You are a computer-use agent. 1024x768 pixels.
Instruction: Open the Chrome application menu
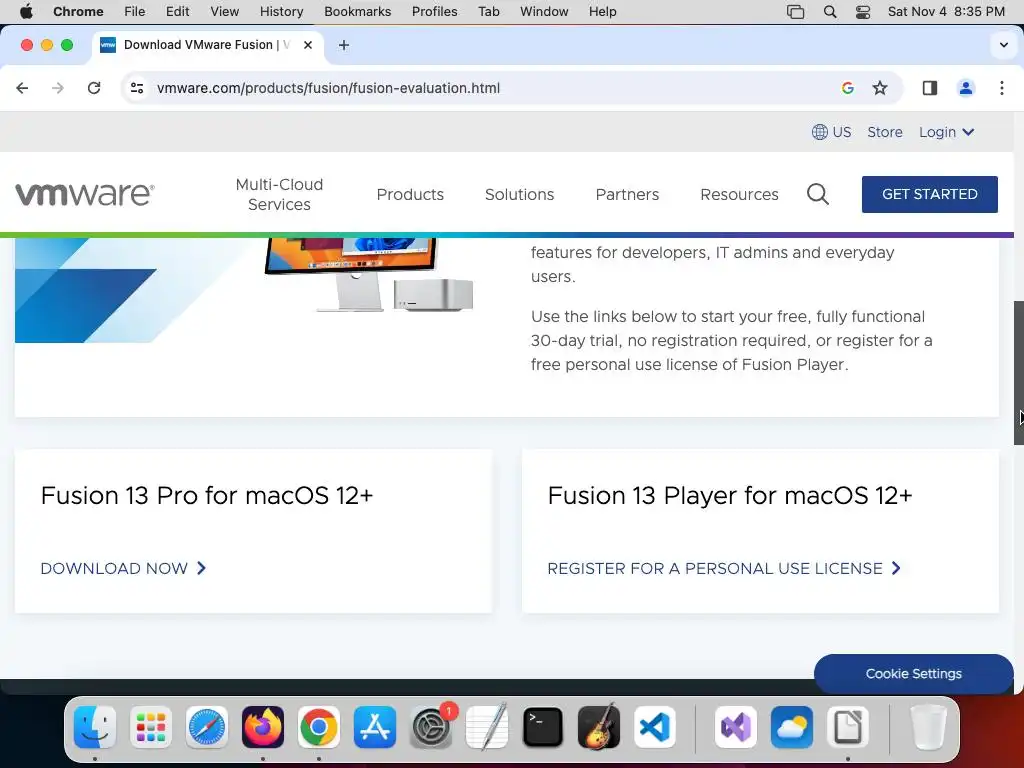point(78,11)
